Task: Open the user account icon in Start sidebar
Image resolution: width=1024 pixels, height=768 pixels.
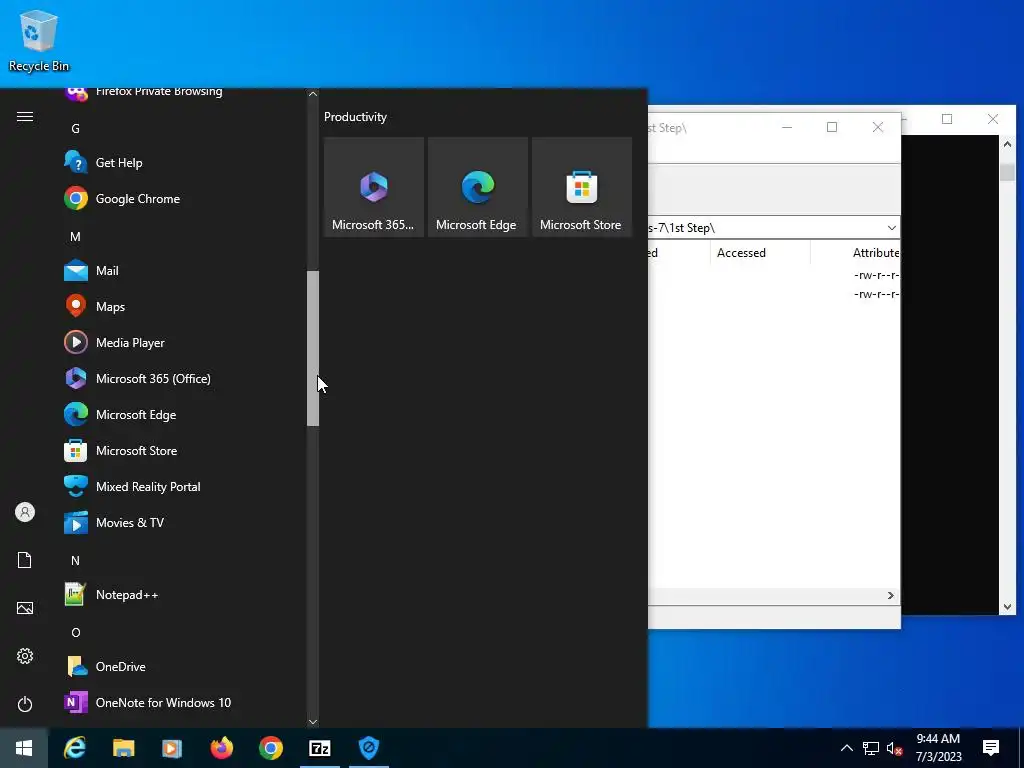Action: coord(25,512)
